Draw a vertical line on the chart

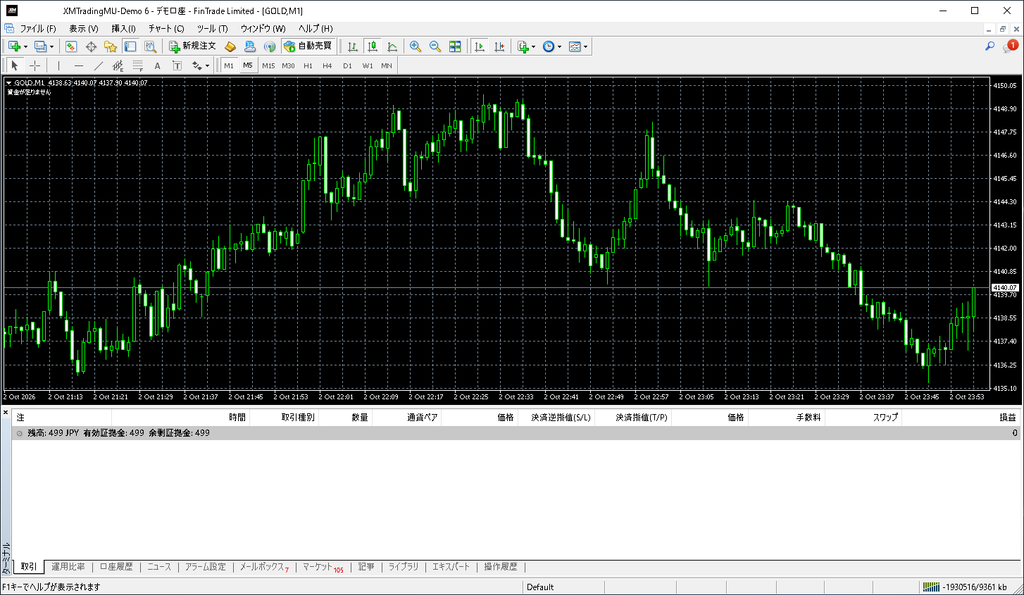[59, 65]
